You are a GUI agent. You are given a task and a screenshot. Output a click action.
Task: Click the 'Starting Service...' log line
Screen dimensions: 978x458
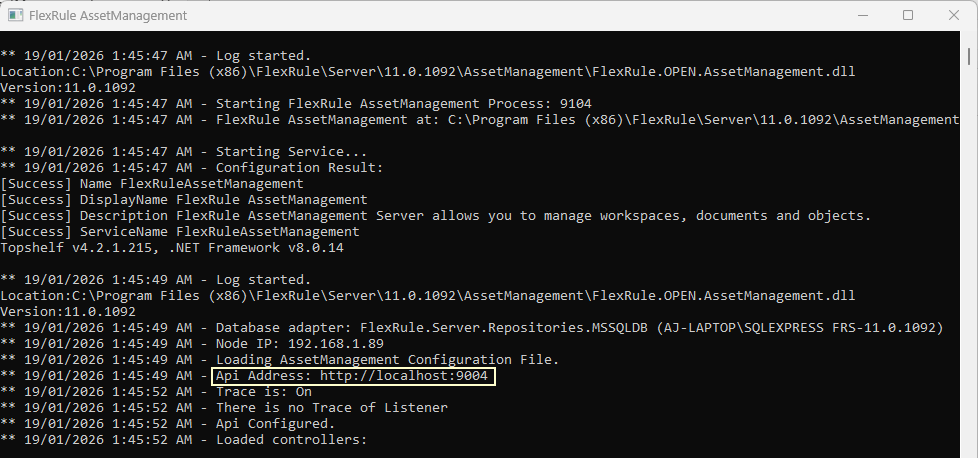[x=184, y=152]
